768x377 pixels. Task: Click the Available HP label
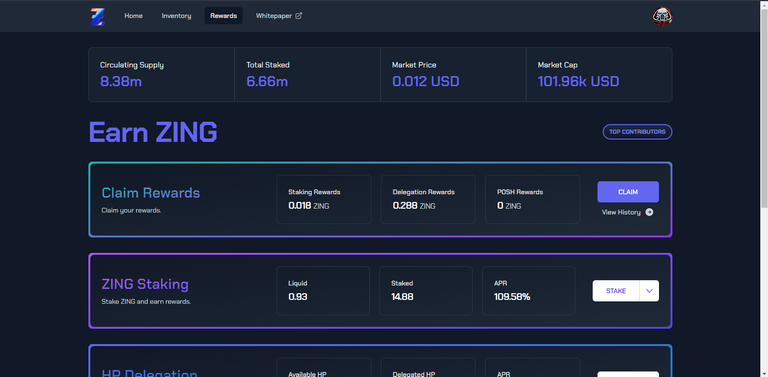(x=307, y=374)
